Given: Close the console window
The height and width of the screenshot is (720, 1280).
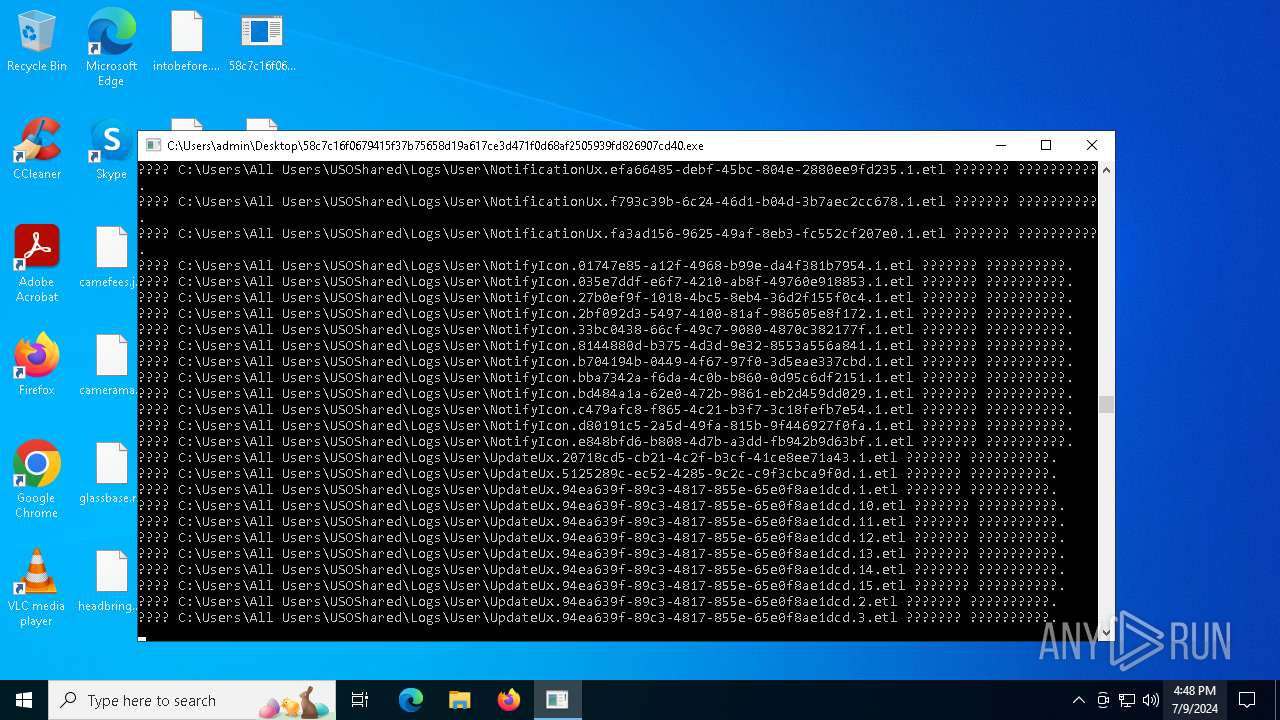Looking at the screenshot, I should [x=1092, y=145].
